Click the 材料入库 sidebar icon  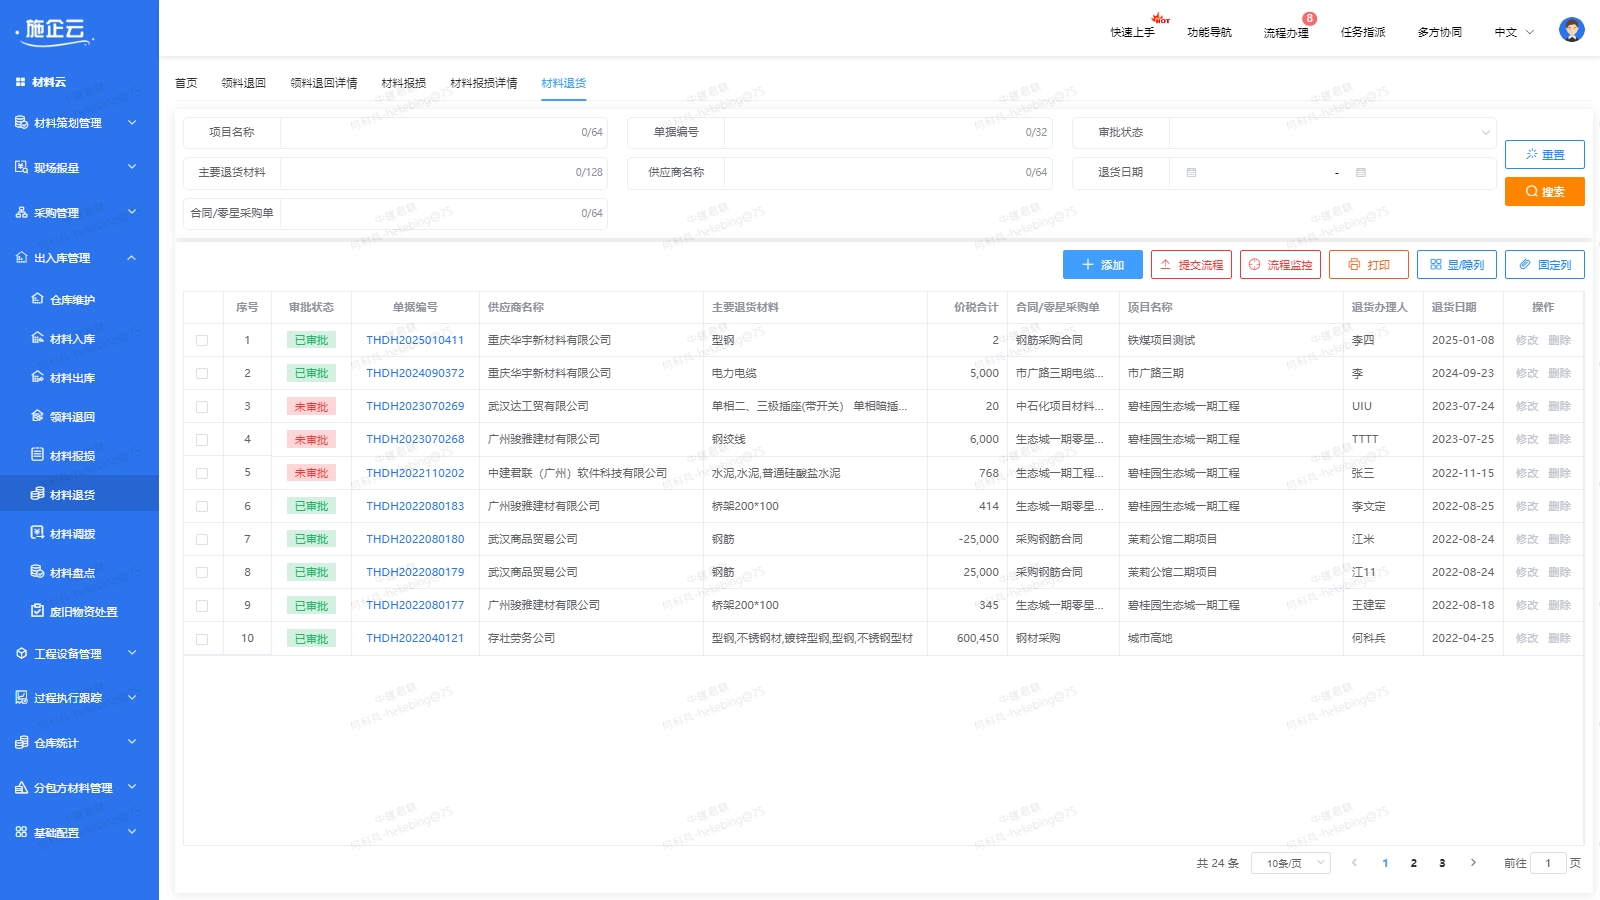pos(38,339)
